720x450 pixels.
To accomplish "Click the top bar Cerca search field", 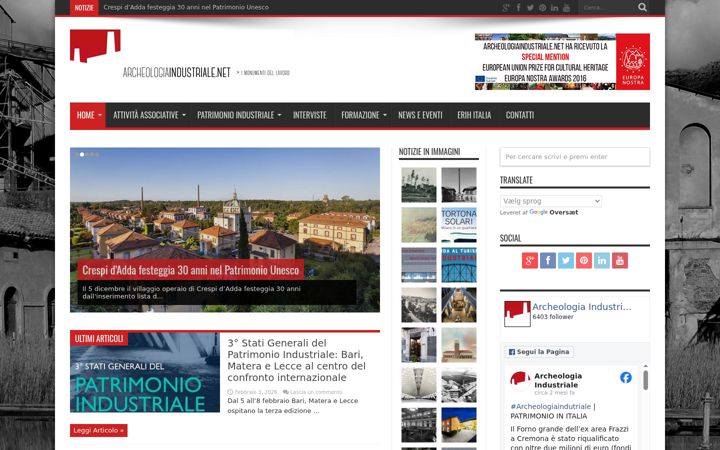I will 608,7.
